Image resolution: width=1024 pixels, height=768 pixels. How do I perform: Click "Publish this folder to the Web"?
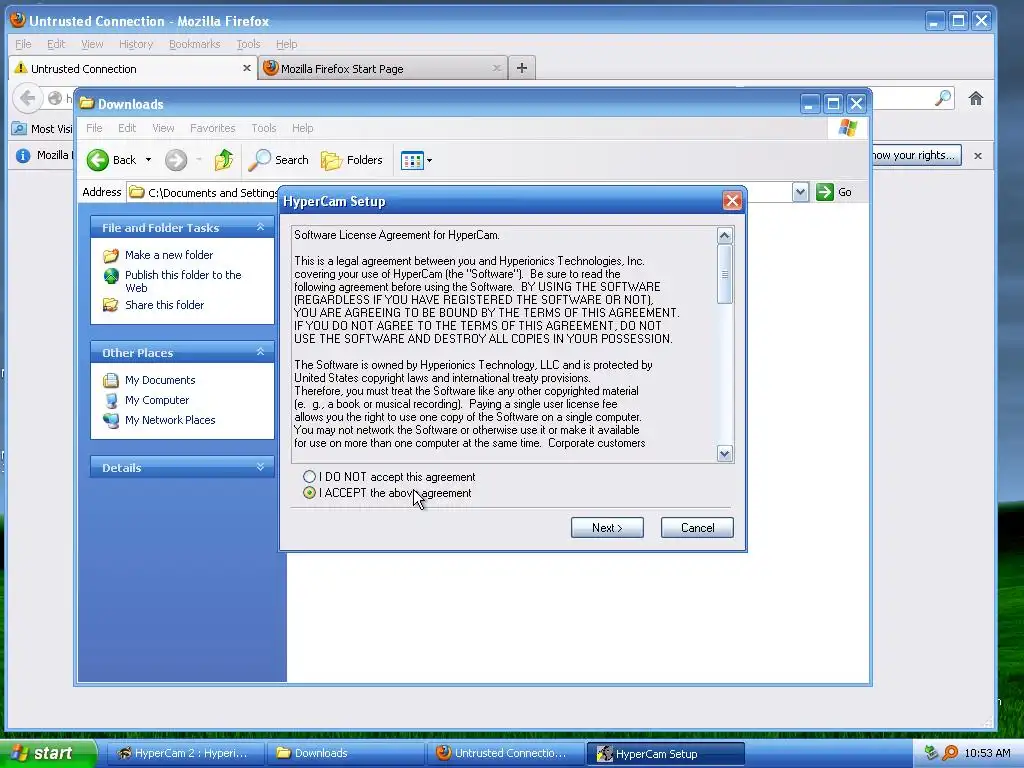click(183, 281)
